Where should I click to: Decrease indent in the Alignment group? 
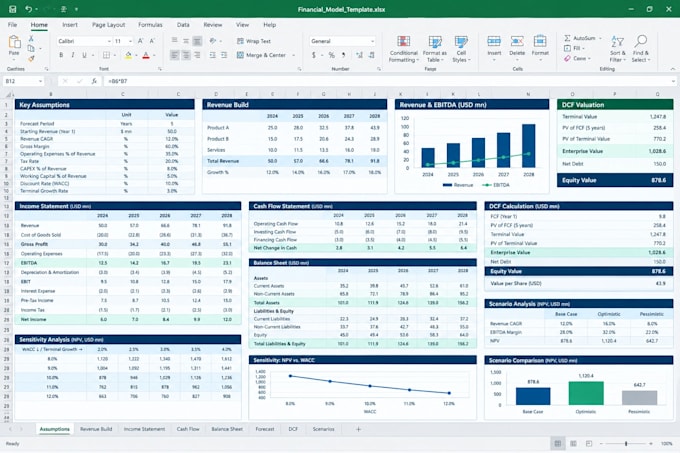(212, 55)
